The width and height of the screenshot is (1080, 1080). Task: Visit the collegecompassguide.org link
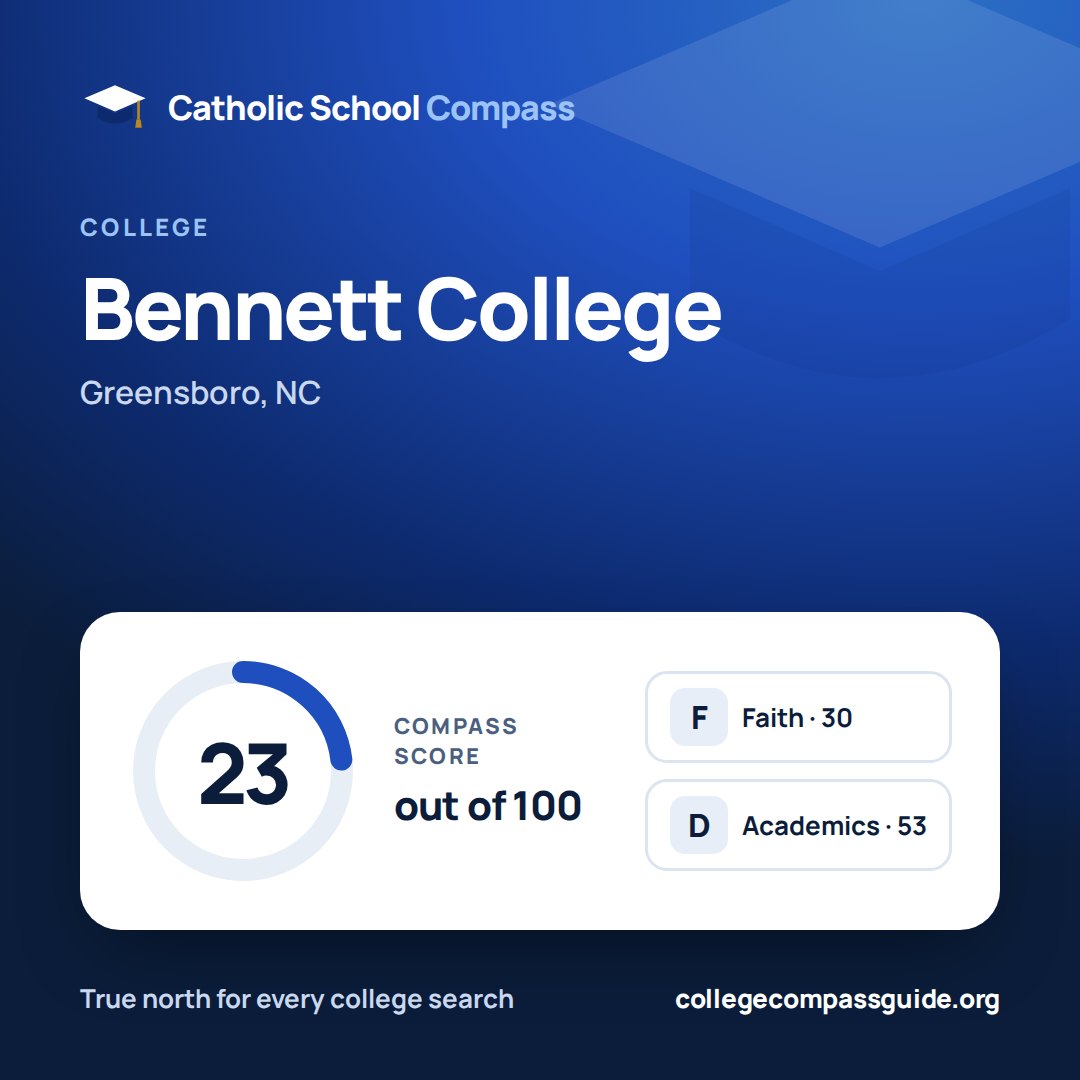click(x=837, y=1000)
